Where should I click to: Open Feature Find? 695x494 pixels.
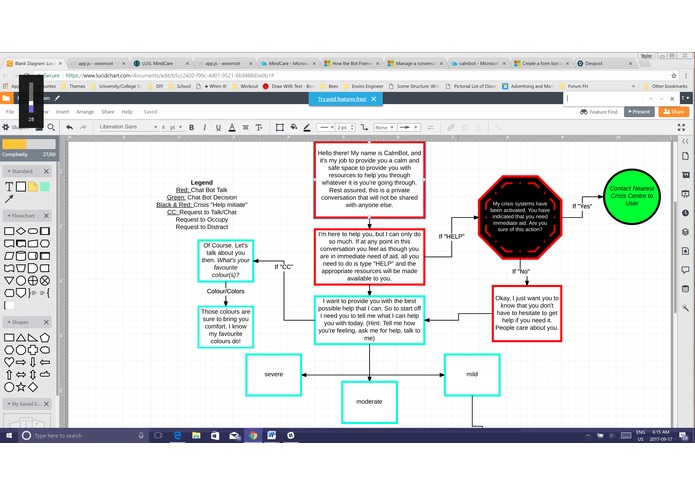[x=598, y=112]
